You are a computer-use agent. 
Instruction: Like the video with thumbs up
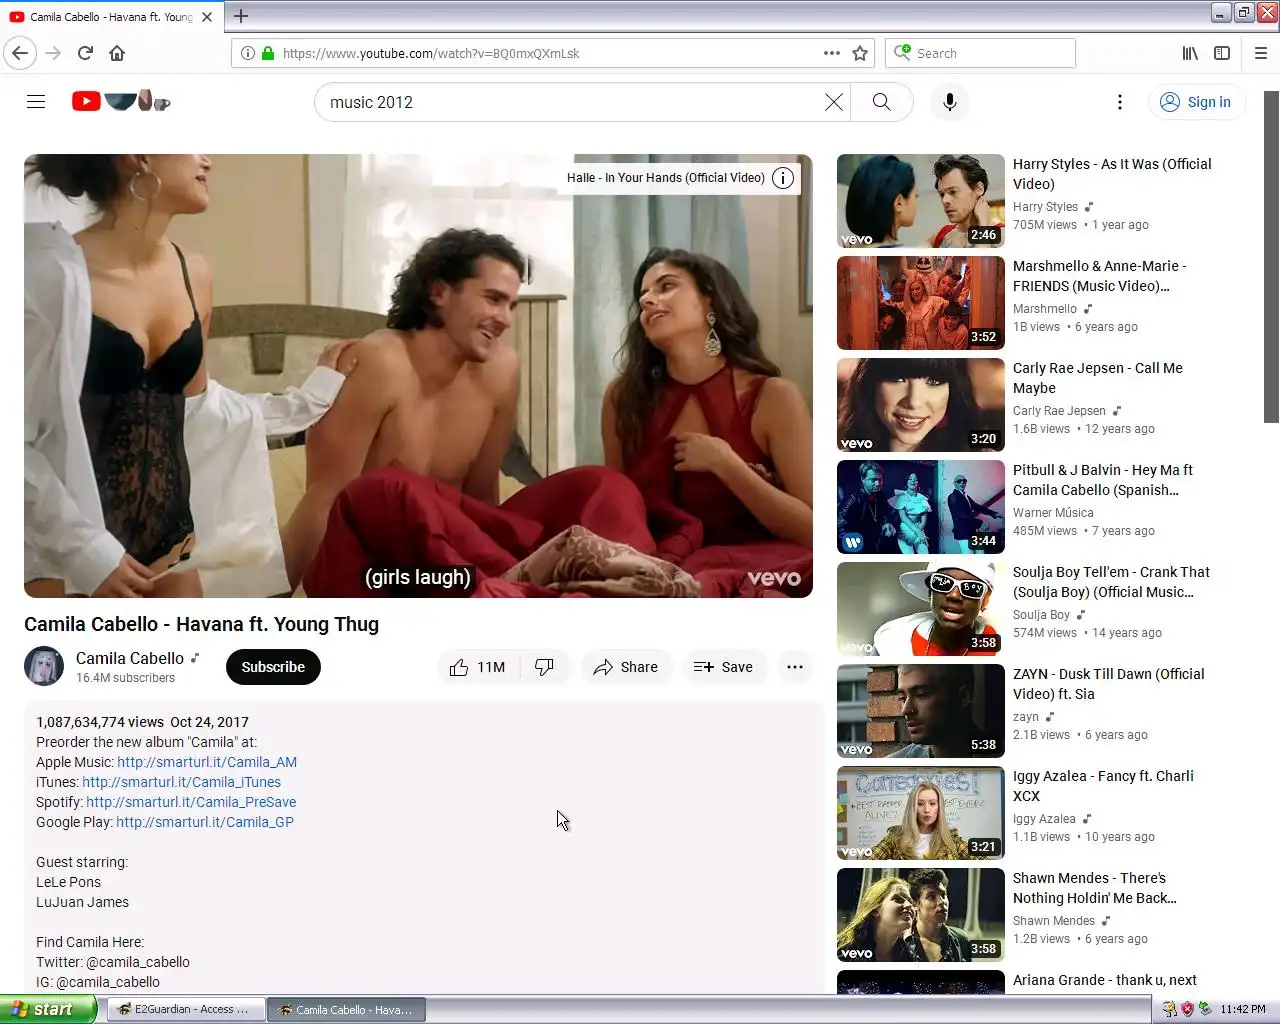479,667
